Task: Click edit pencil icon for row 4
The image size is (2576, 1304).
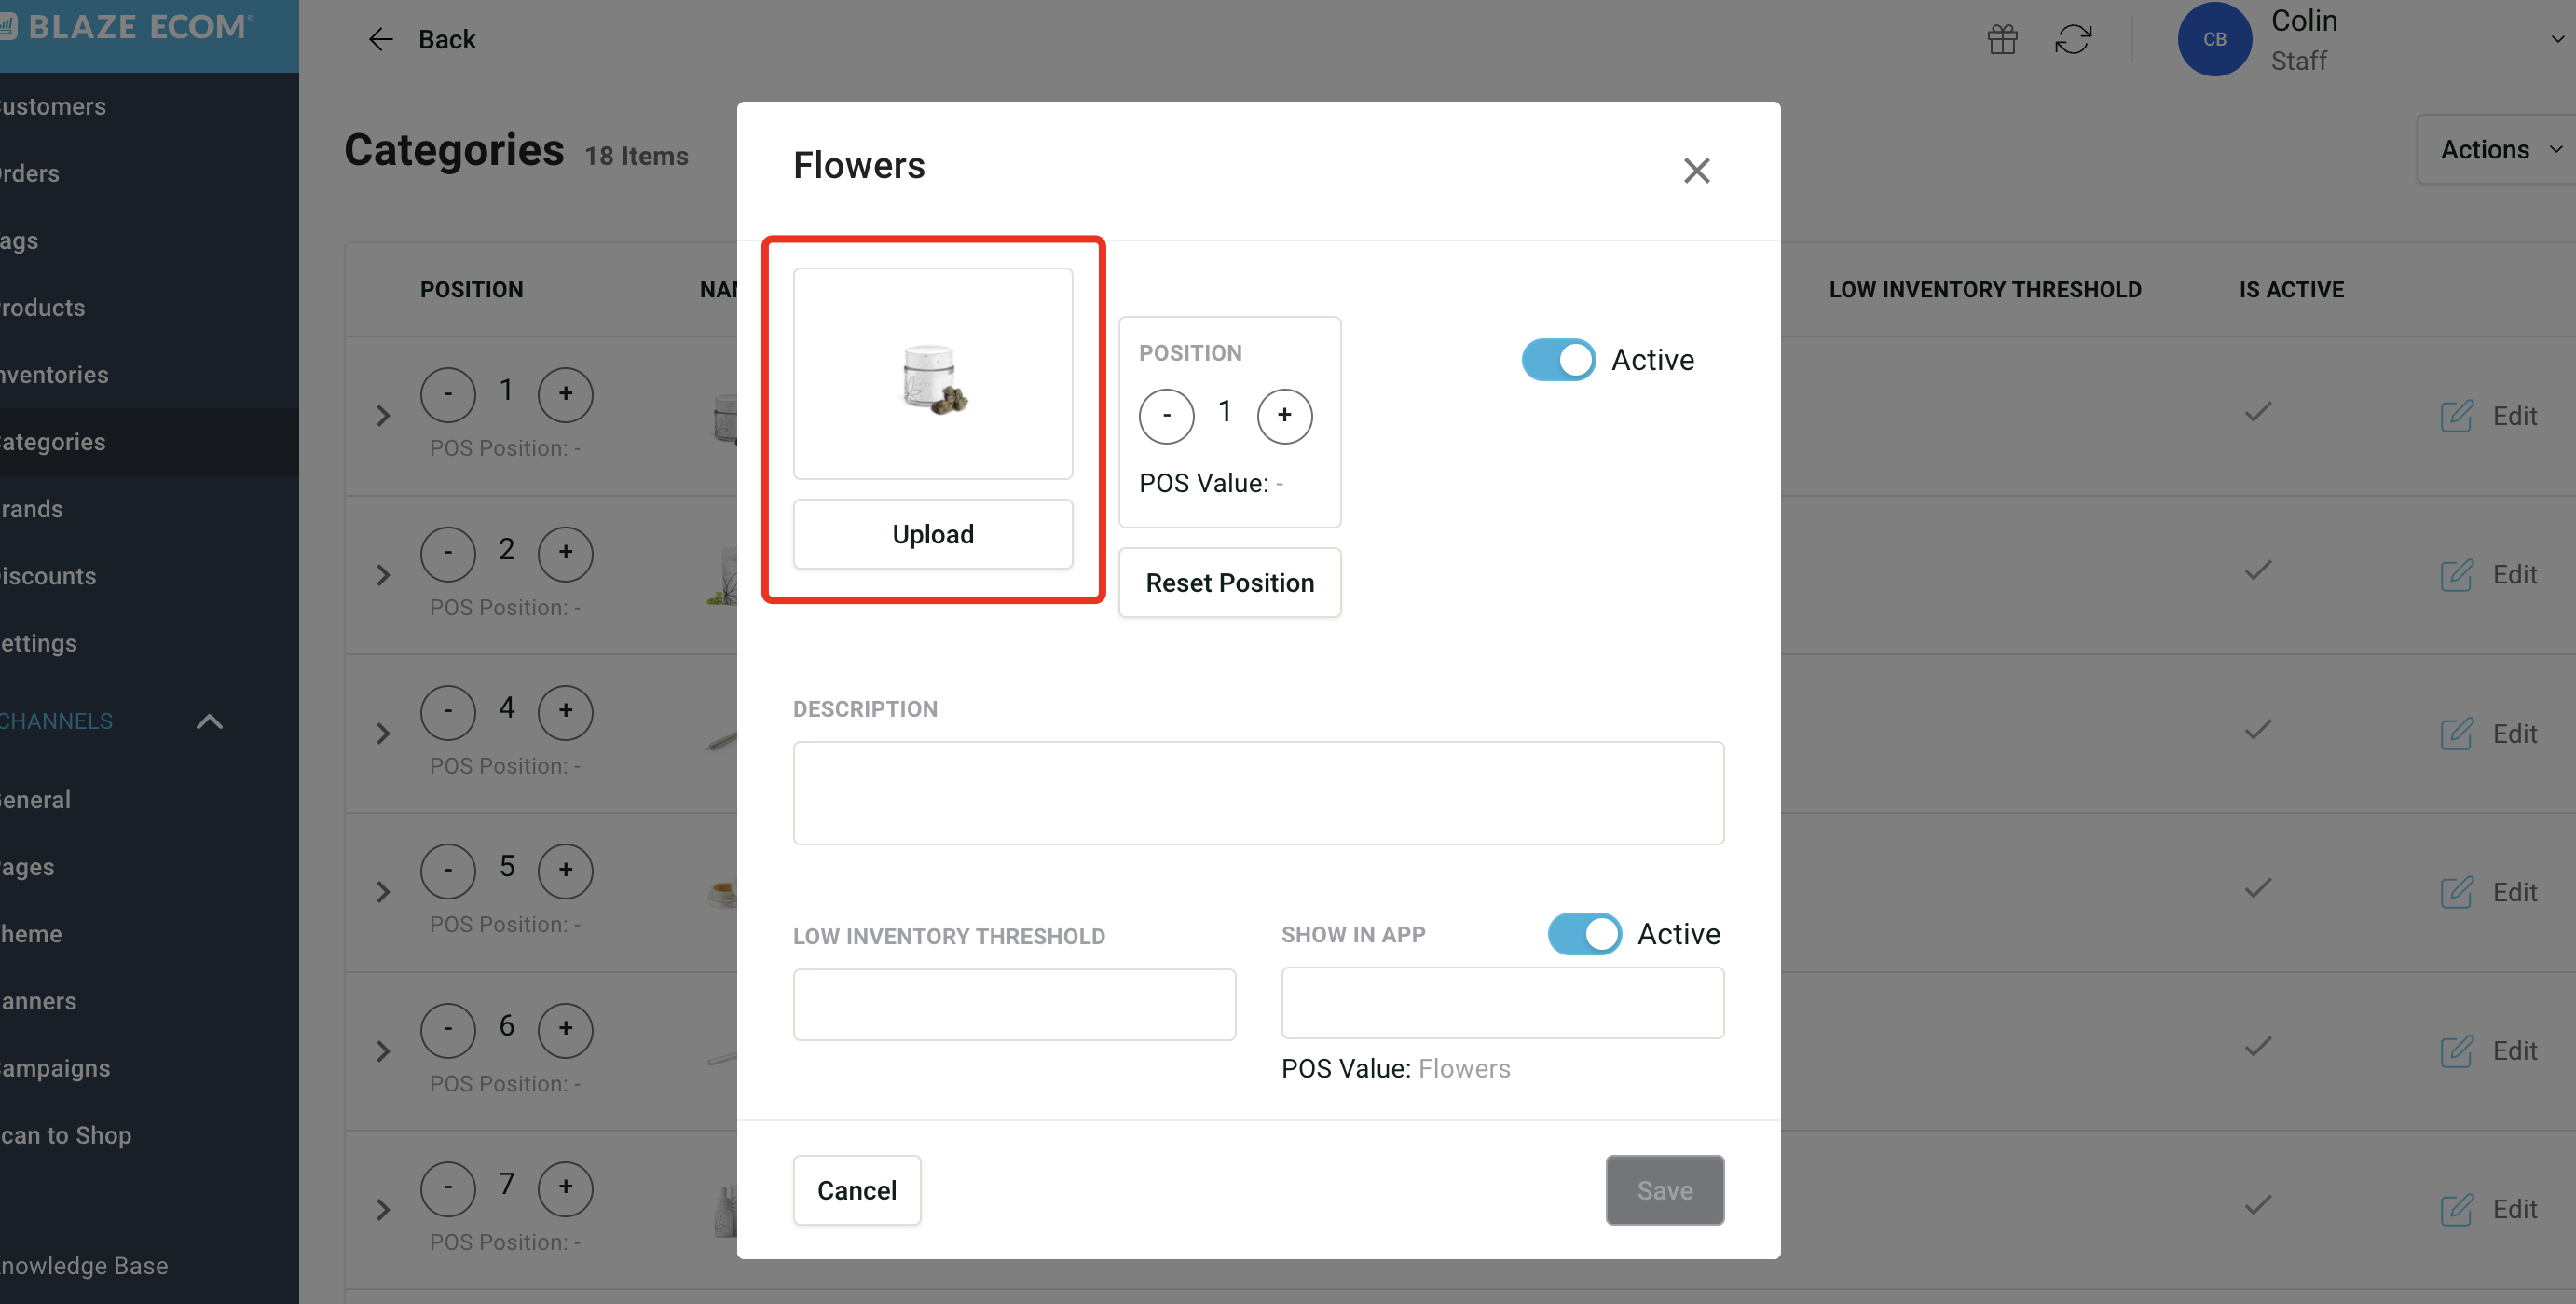Action: point(2456,734)
